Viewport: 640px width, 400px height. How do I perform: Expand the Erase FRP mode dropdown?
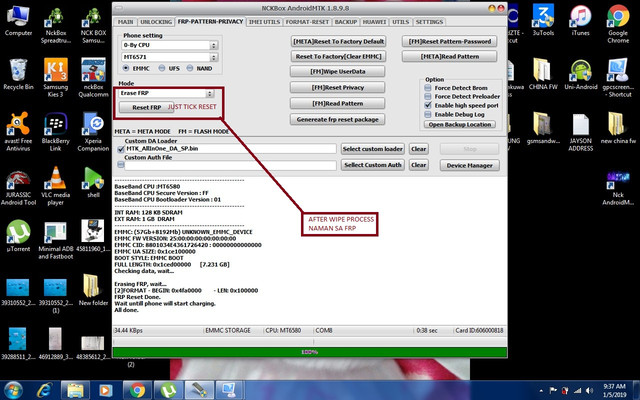(210, 93)
